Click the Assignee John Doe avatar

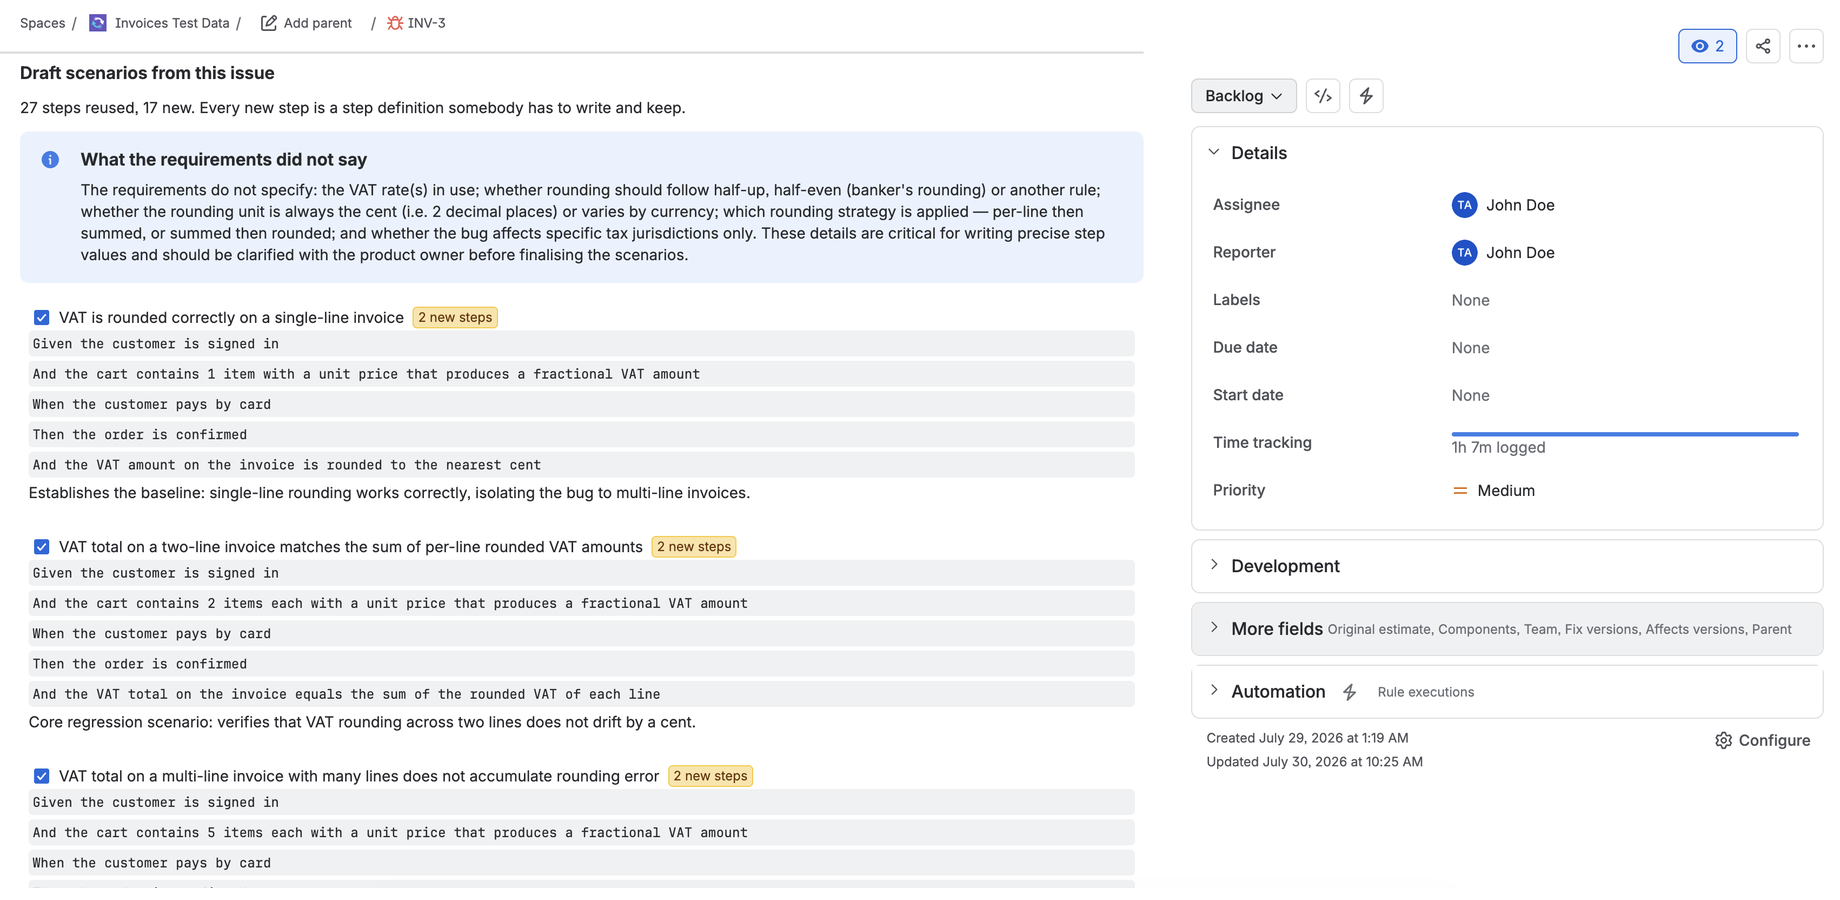1464,205
